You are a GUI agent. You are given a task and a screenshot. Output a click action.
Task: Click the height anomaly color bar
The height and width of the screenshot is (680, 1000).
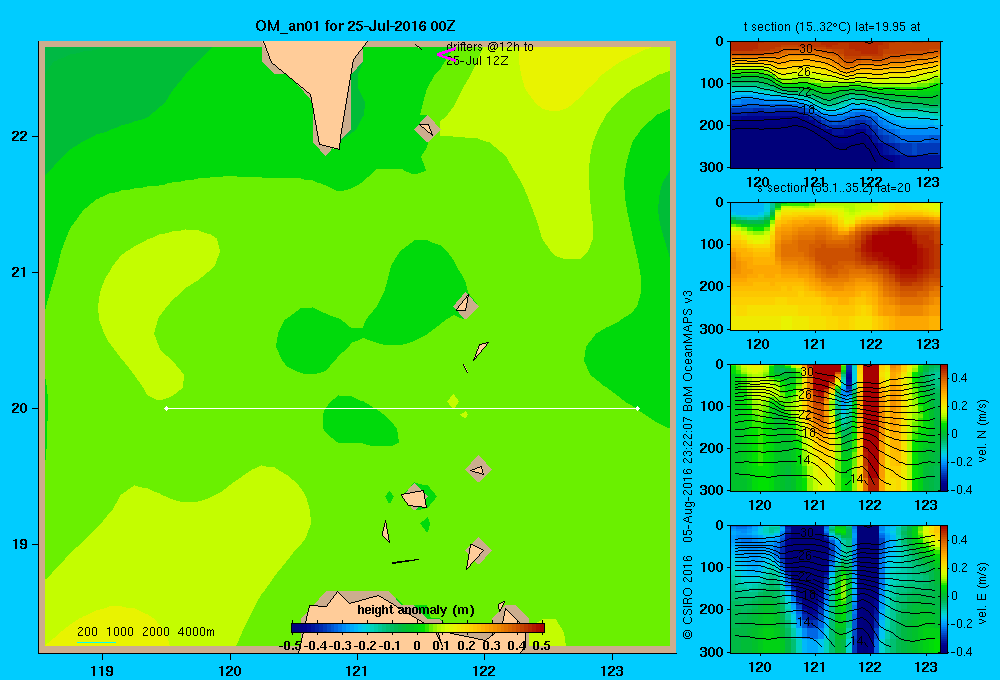click(x=418, y=628)
